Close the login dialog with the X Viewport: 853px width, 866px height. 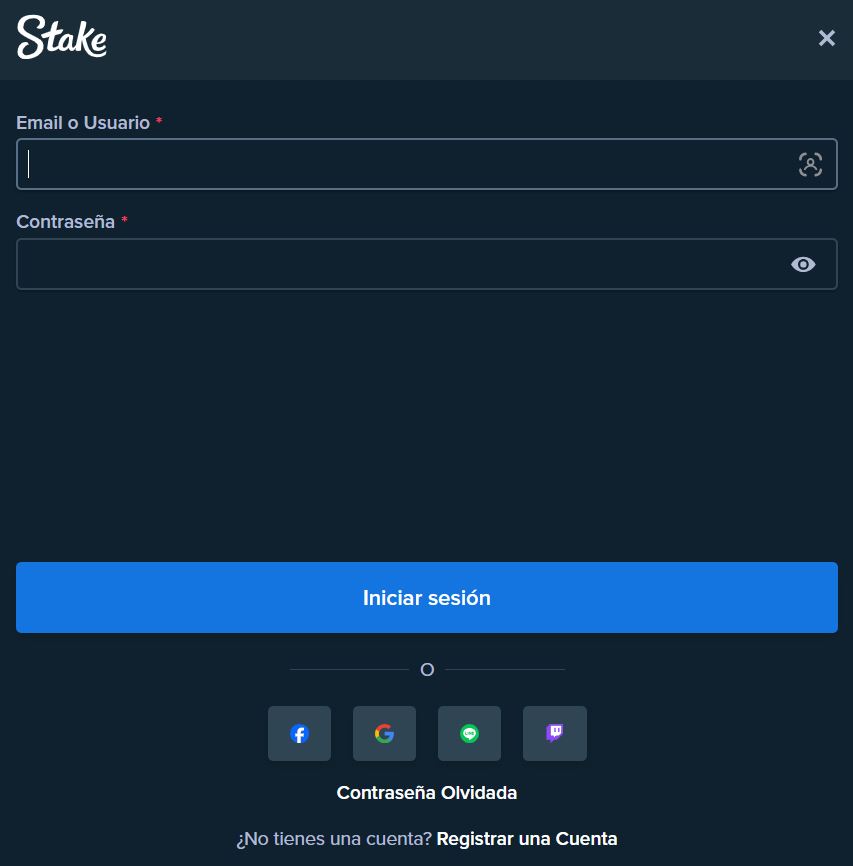click(x=826, y=38)
